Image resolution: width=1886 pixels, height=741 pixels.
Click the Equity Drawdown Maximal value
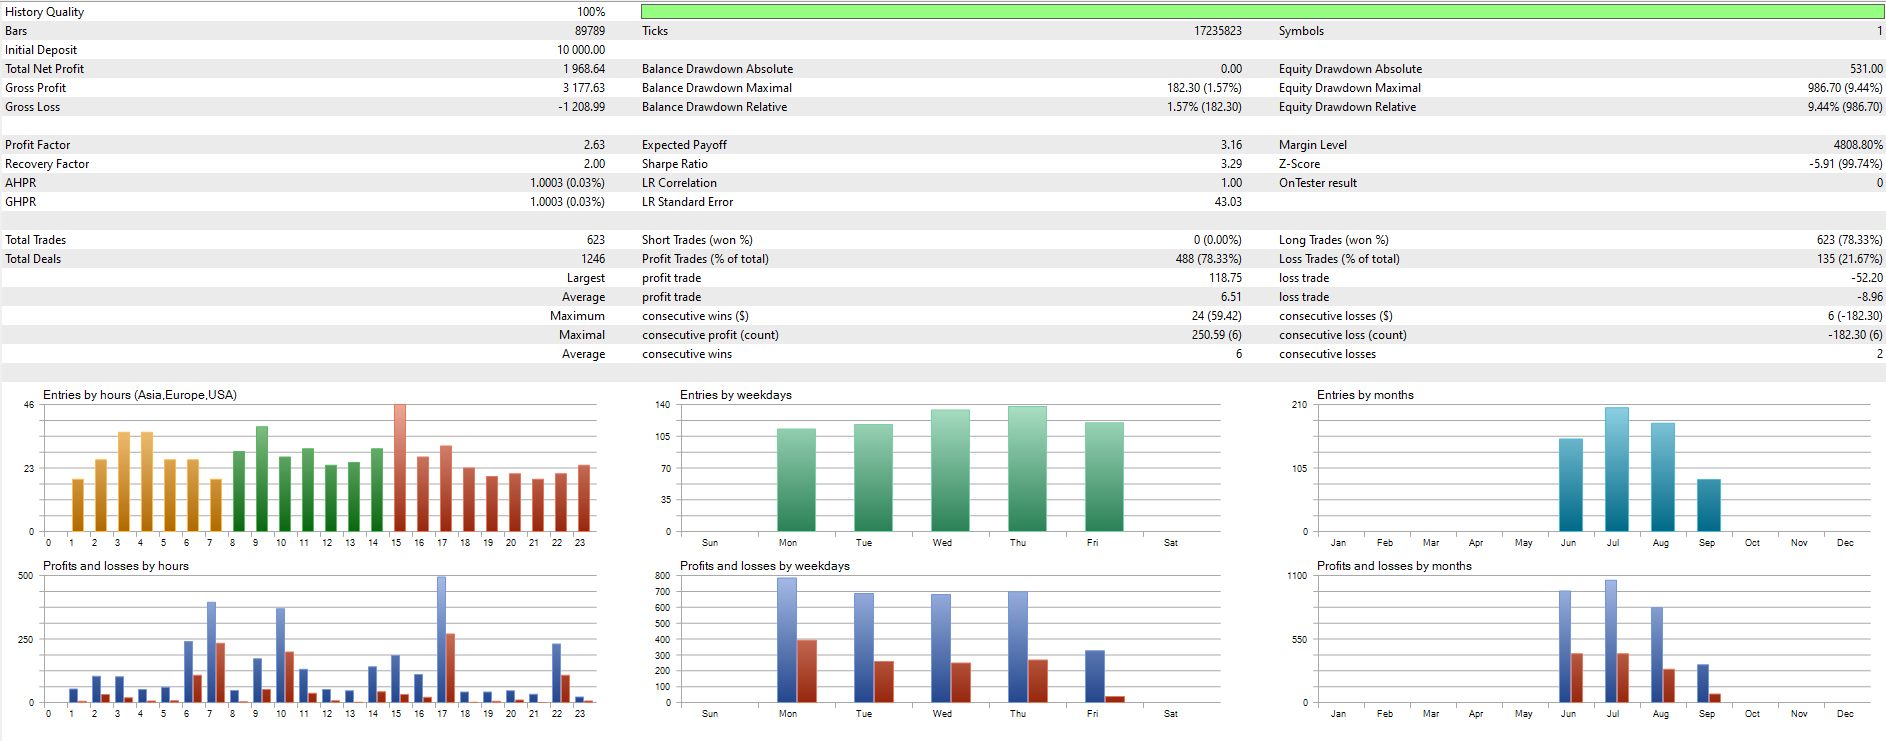[x=1844, y=88]
